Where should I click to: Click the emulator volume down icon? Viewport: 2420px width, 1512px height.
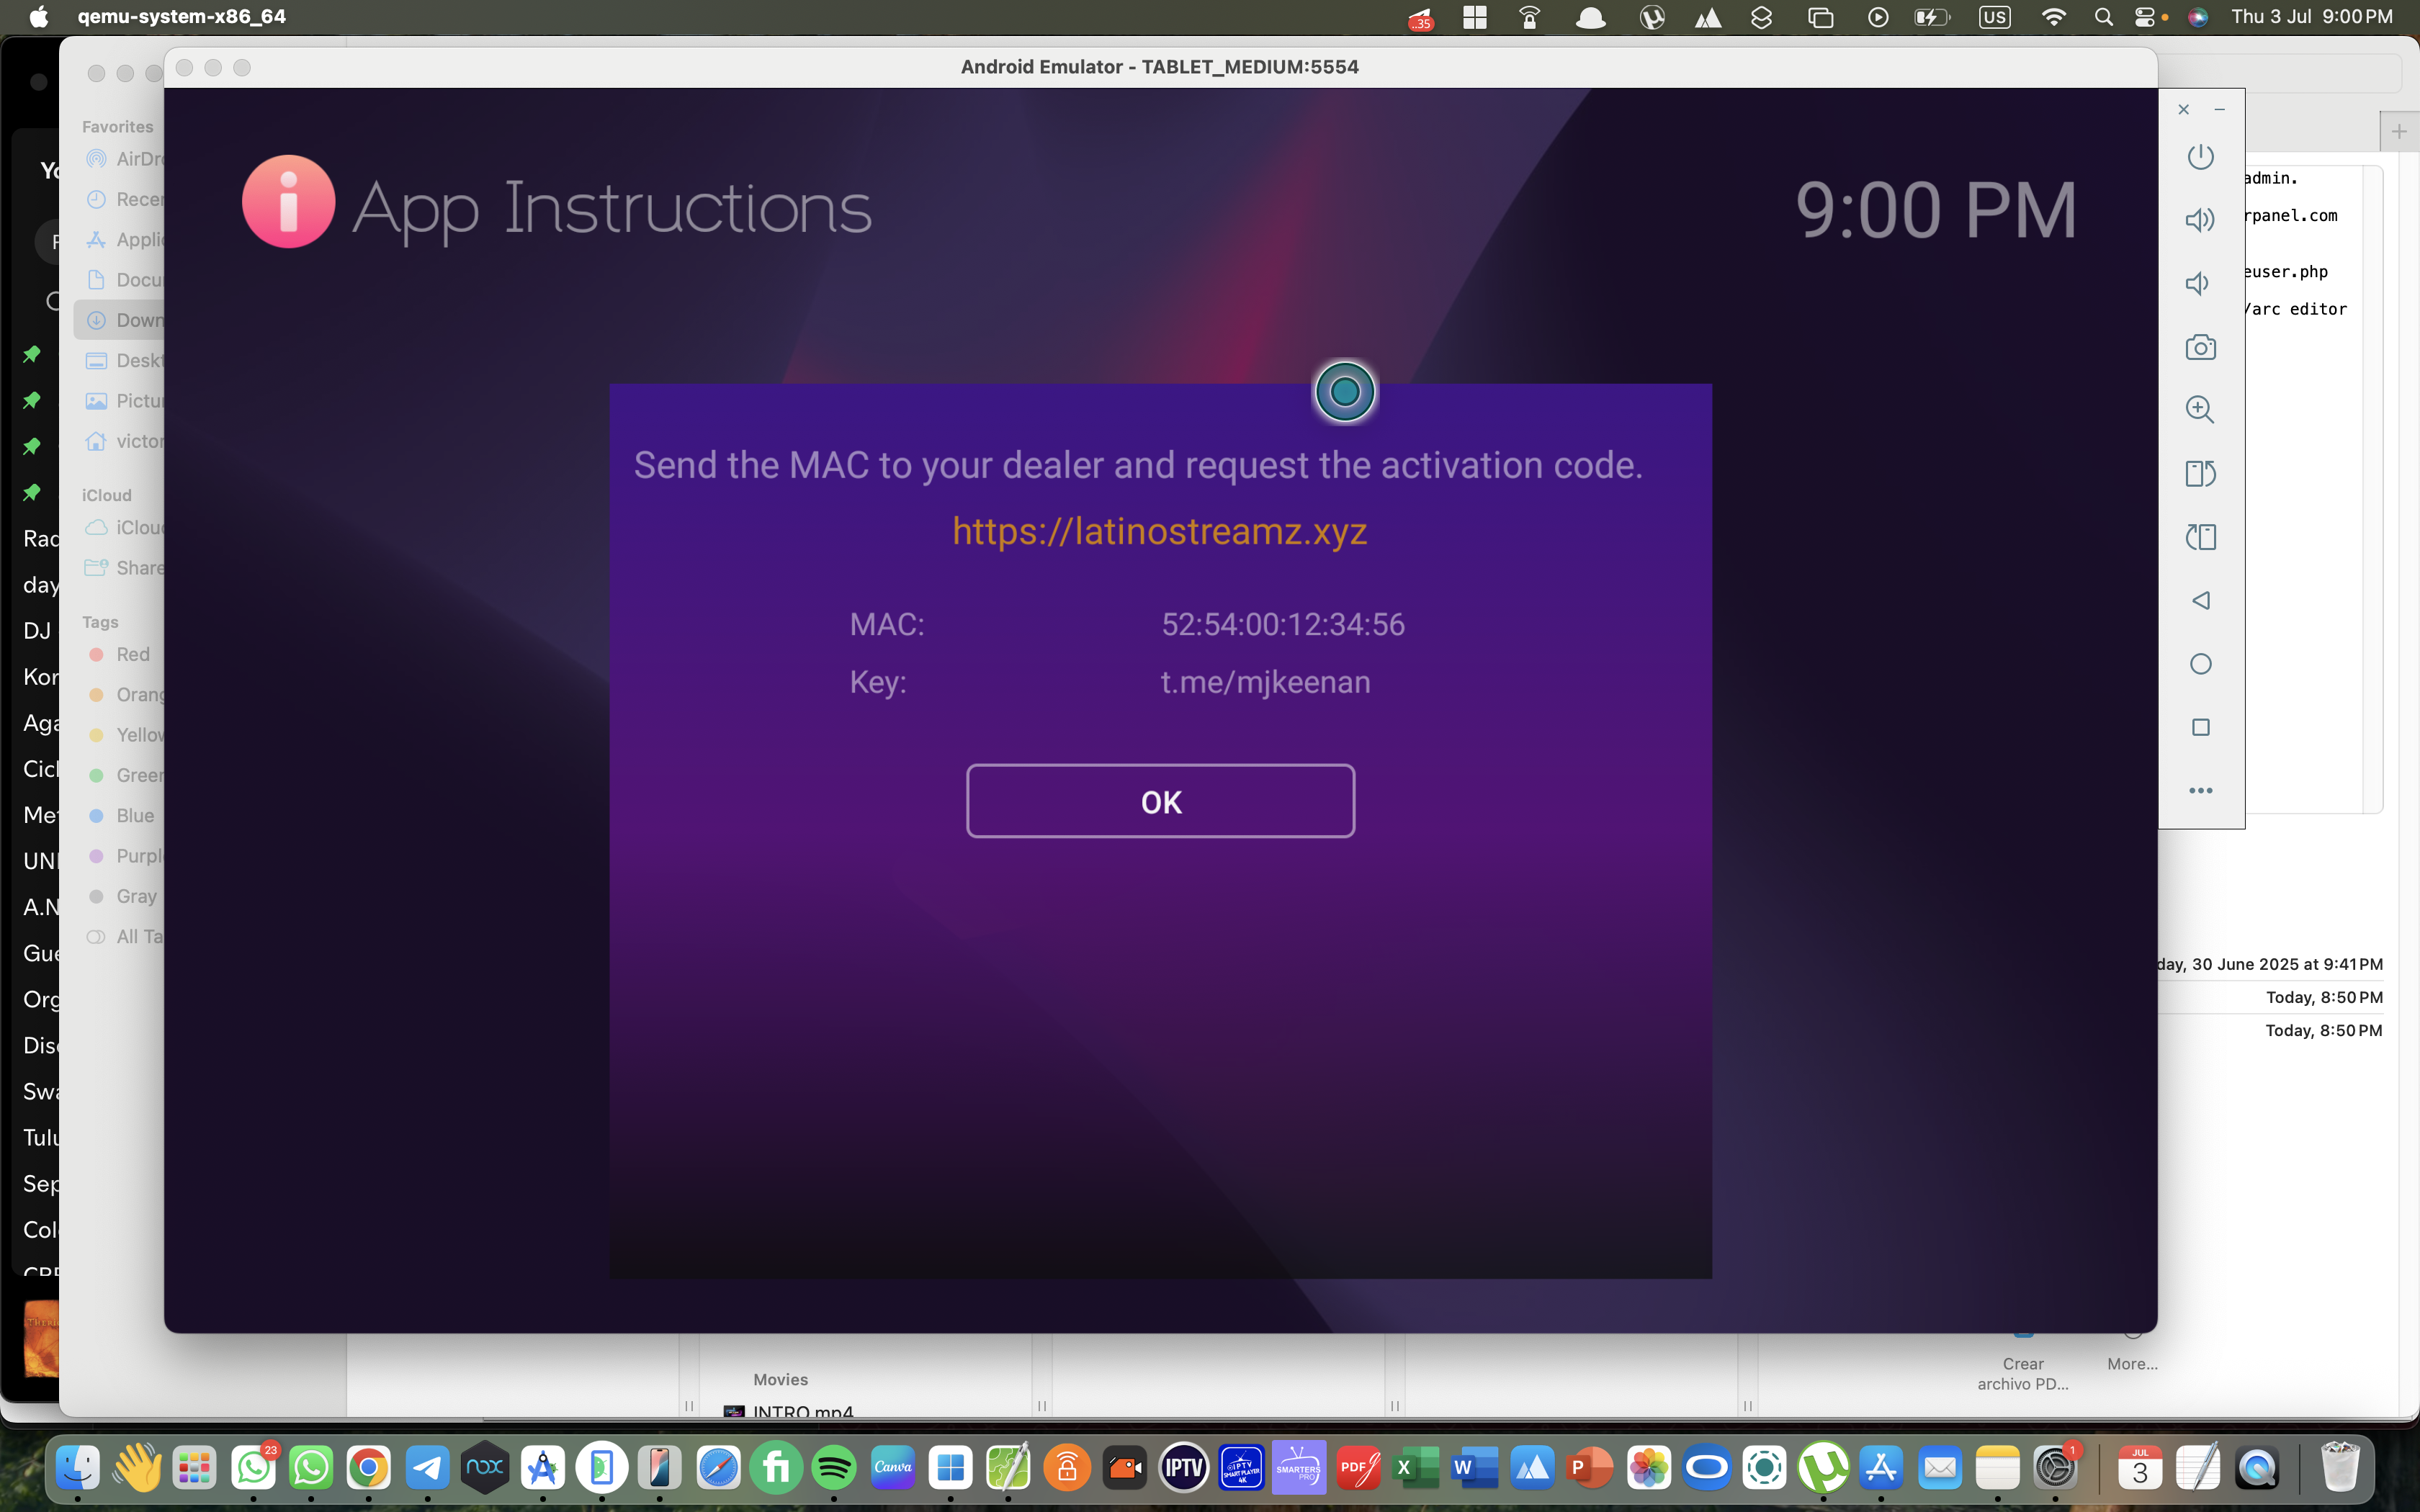tap(2197, 284)
